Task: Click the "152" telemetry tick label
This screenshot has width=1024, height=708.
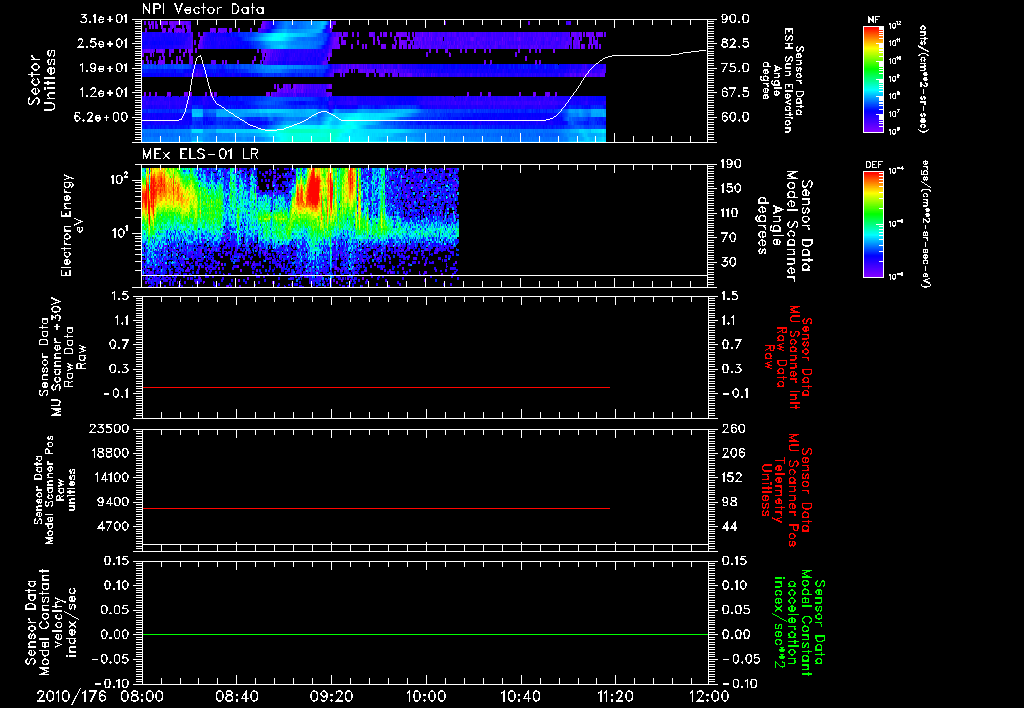Action: coord(733,477)
